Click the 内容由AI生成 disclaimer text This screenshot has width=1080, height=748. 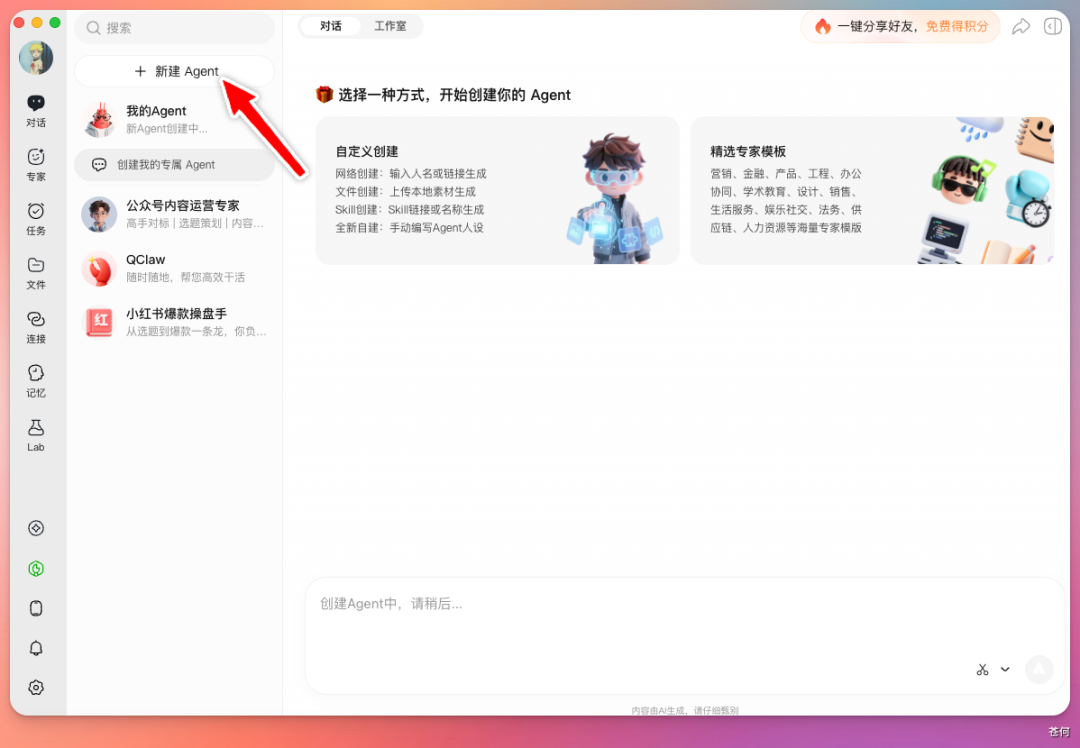(x=685, y=710)
